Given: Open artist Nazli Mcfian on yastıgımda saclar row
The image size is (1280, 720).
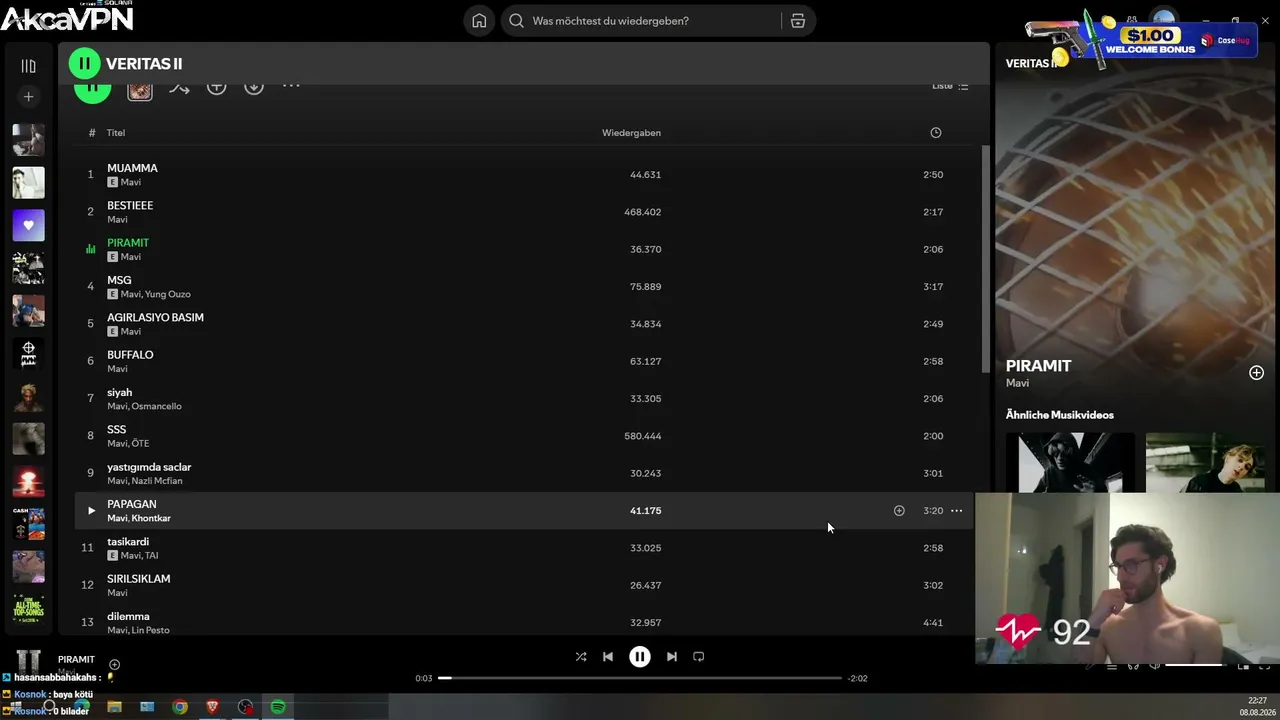Looking at the screenshot, I should 157,481.
